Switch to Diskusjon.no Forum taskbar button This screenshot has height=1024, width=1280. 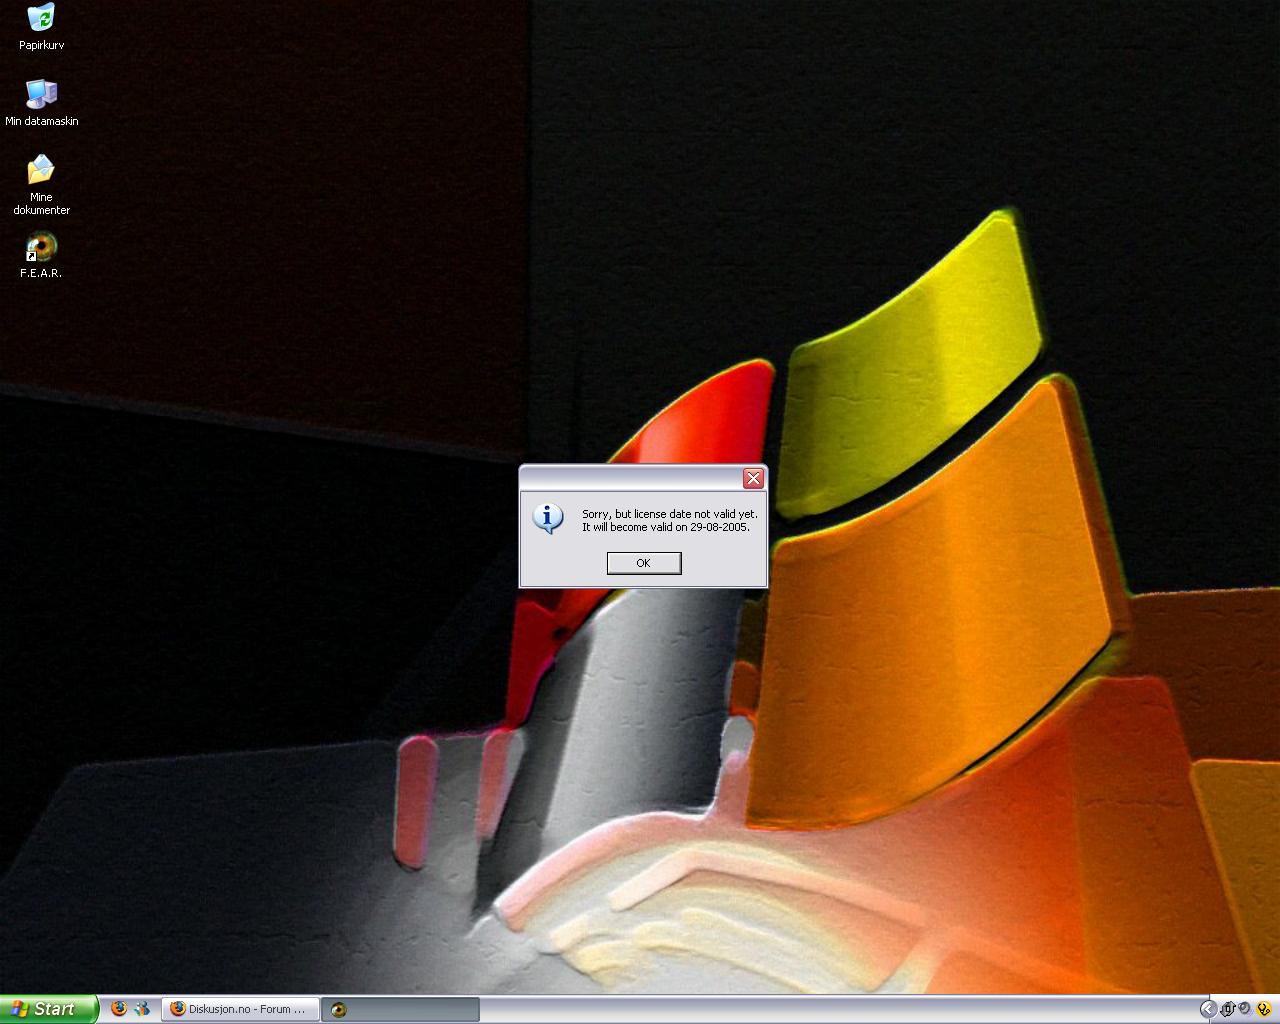(x=241, y=1009)
